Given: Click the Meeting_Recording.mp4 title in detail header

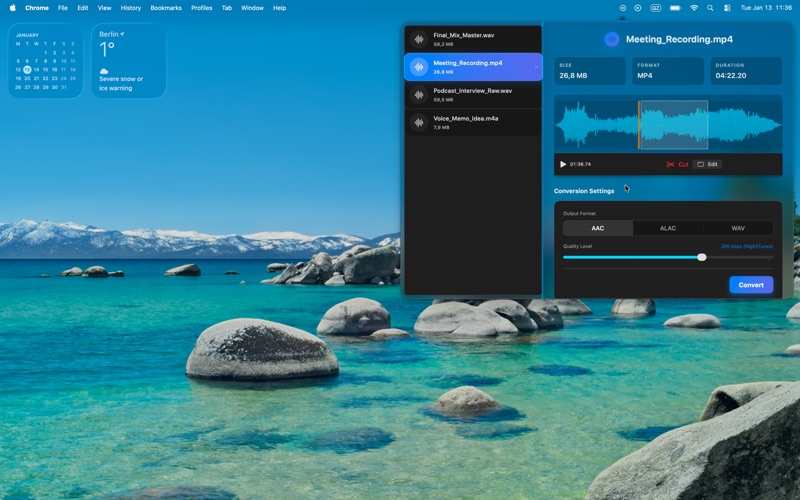Looking at the screenshot, I should (679, 39).
